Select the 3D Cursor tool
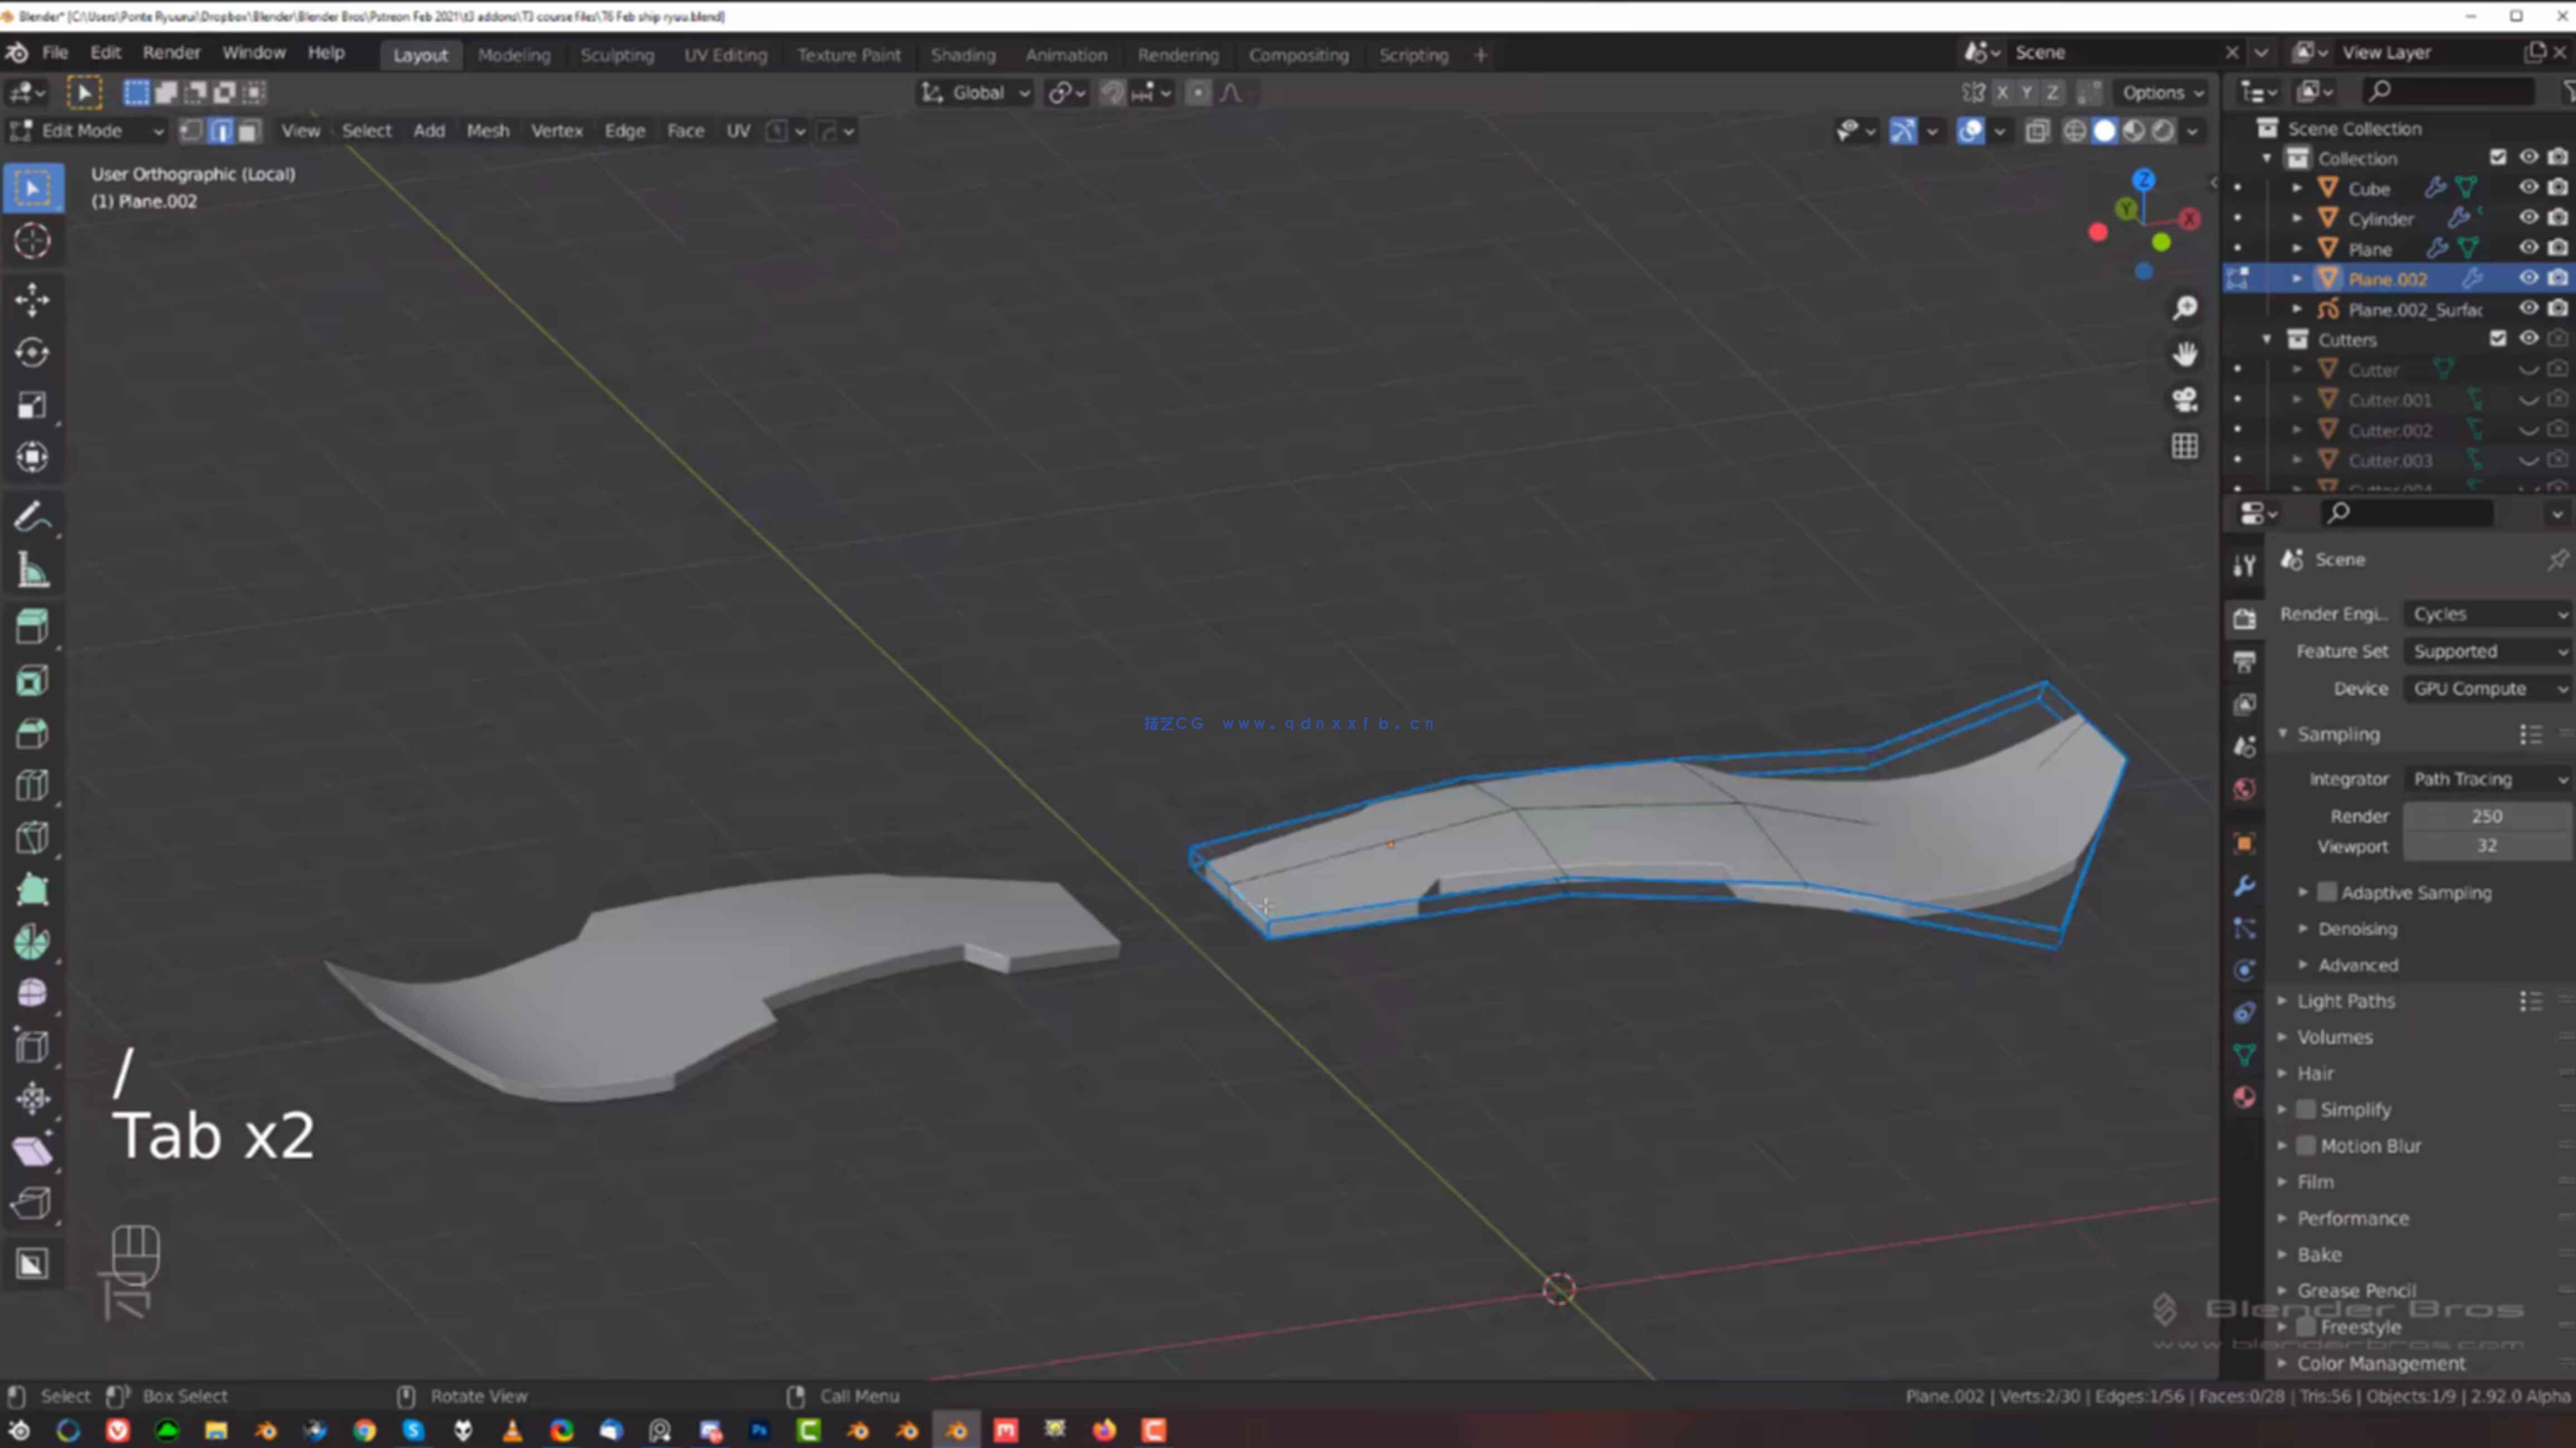This screenshot has height=1448, width=2576. click(x=33, y=240)
